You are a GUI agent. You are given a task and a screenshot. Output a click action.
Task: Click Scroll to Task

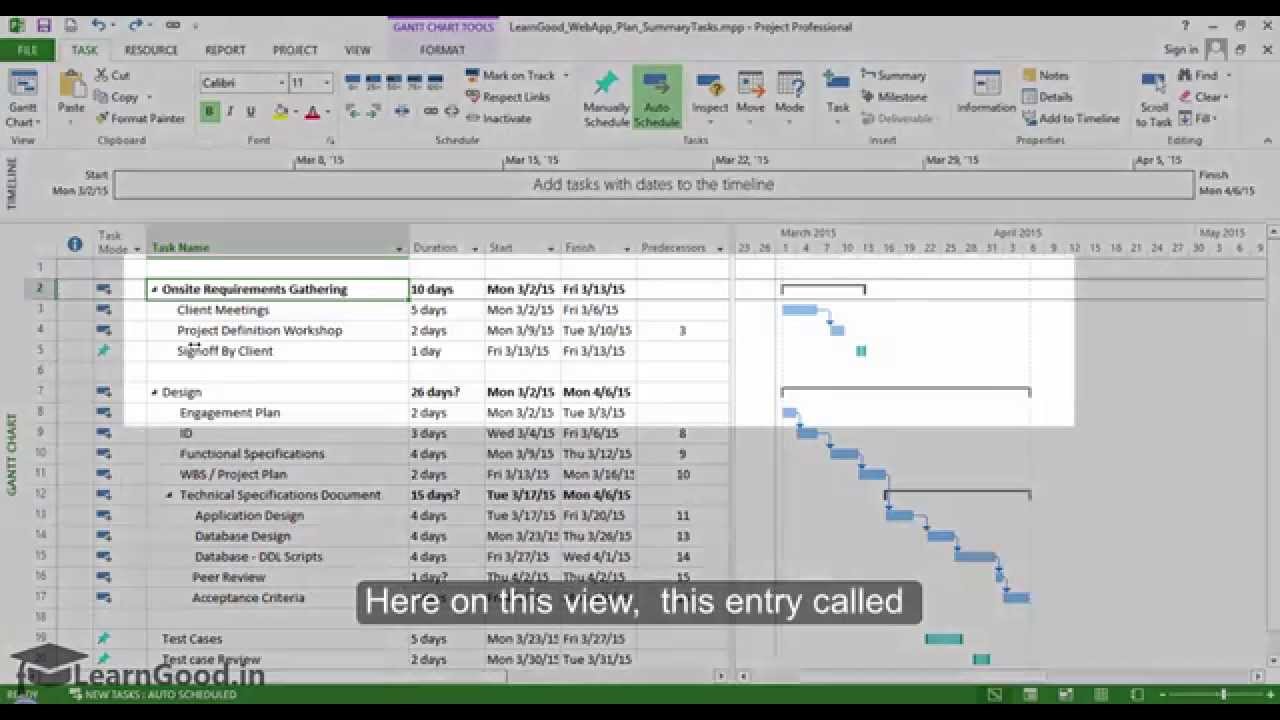(1153, 99)
